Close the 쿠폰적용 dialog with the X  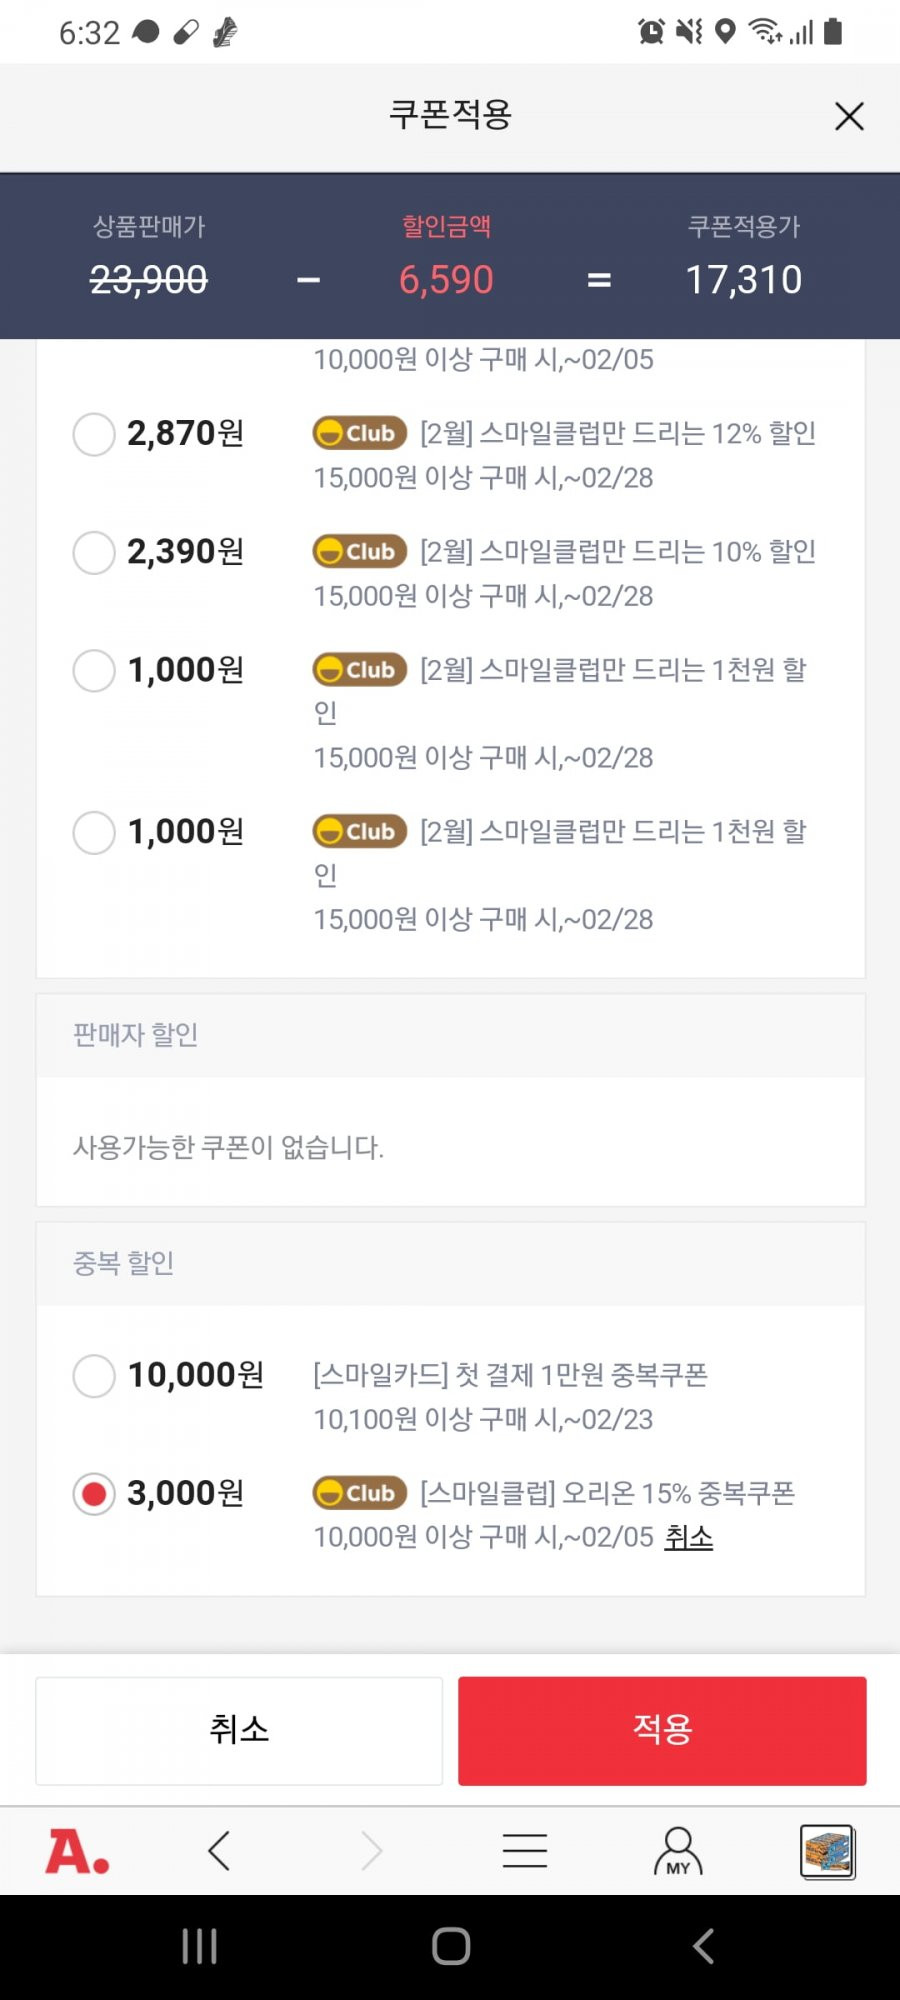click(x=849, y=116)
